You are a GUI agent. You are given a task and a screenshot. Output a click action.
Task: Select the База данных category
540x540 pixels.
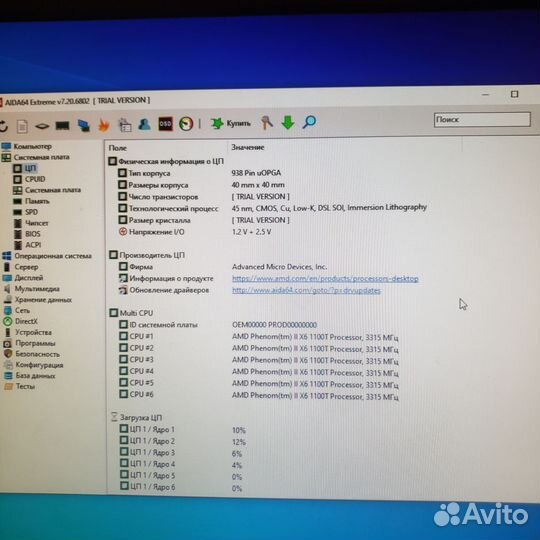[x=30, y=375]
